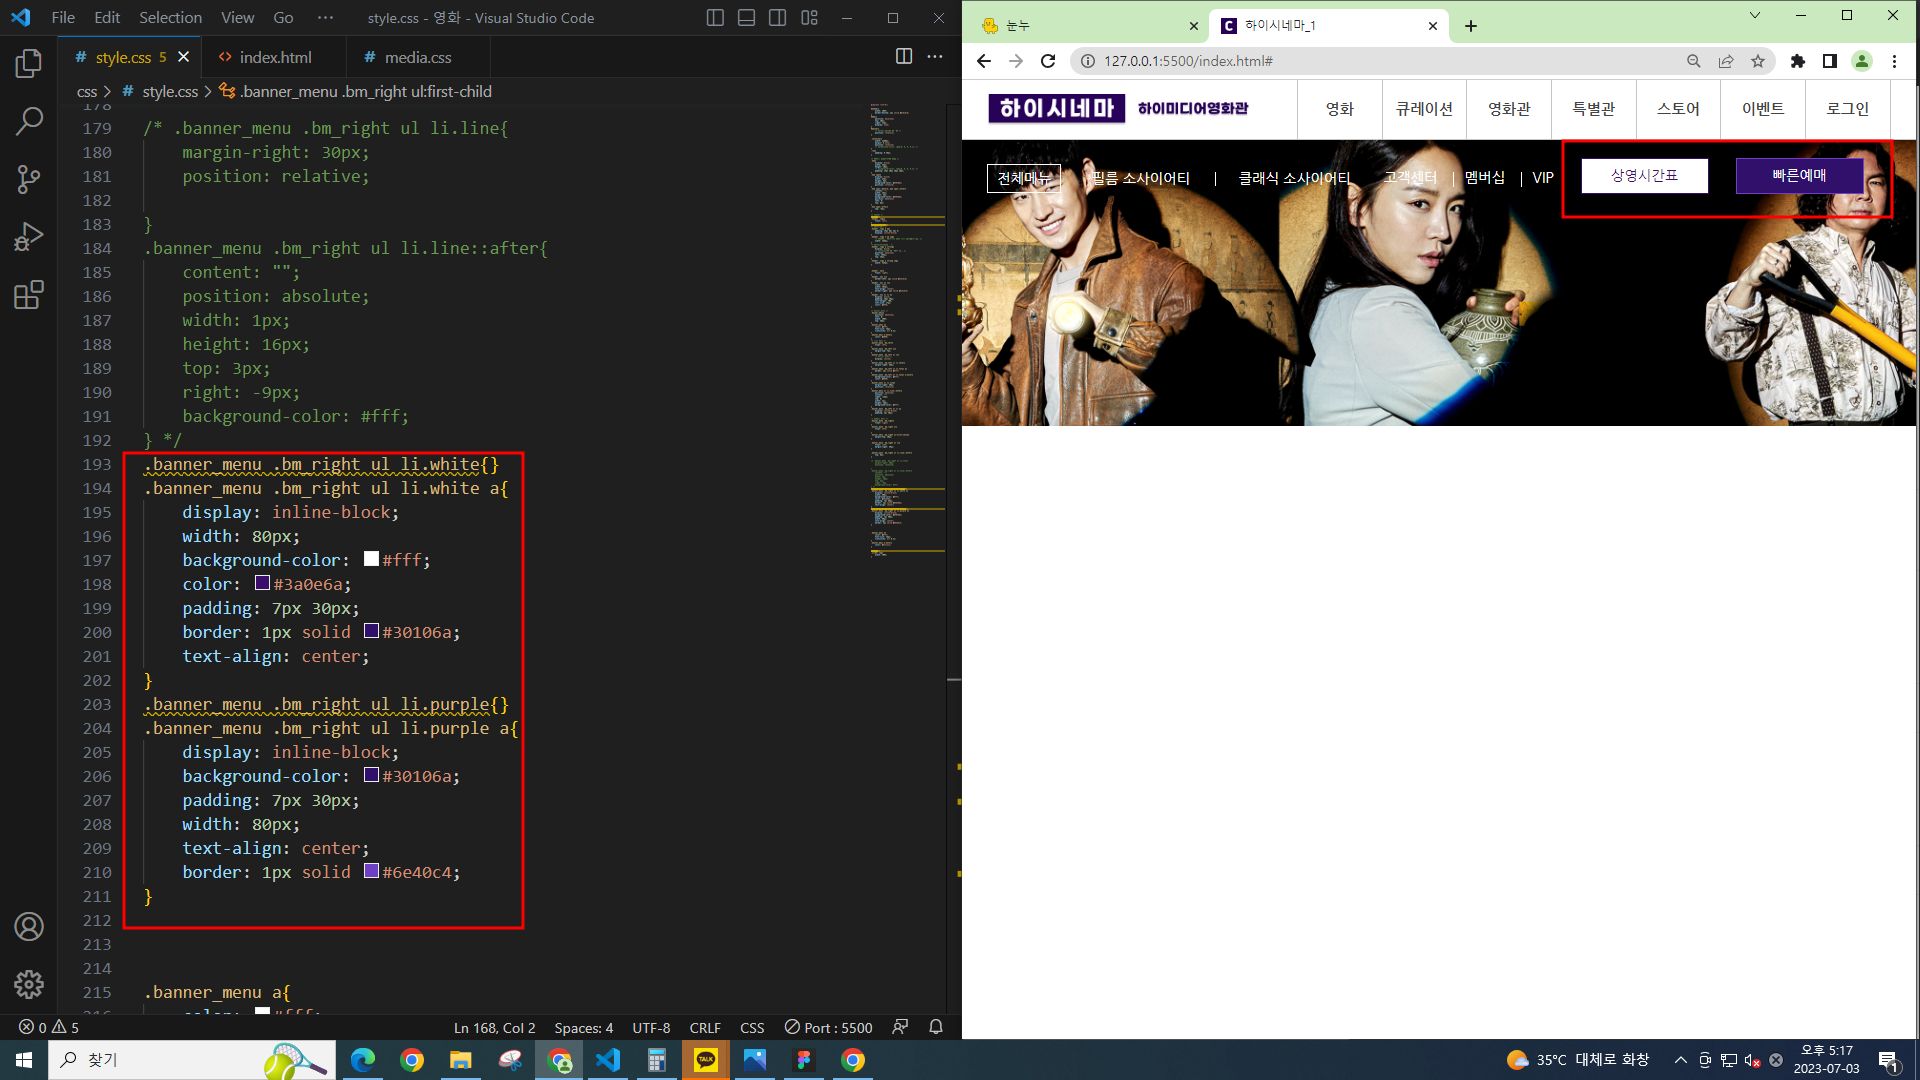Click the 상영시간표 white button
Image resolution: width=1920 pixels, height=1080 pixels.
point(1644,175)
